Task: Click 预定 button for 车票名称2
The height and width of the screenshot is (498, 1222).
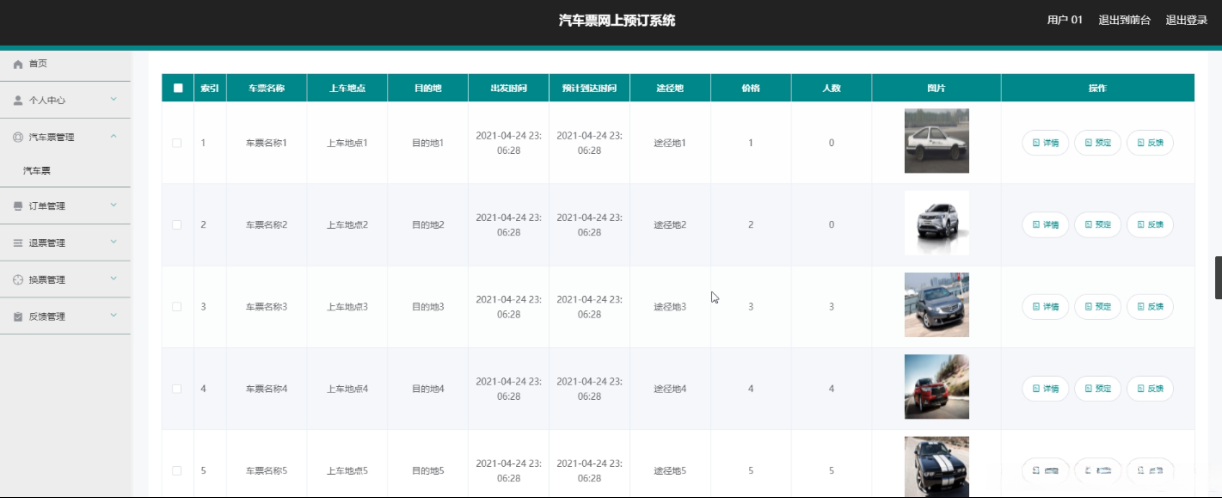Action: click(1097, 225)
